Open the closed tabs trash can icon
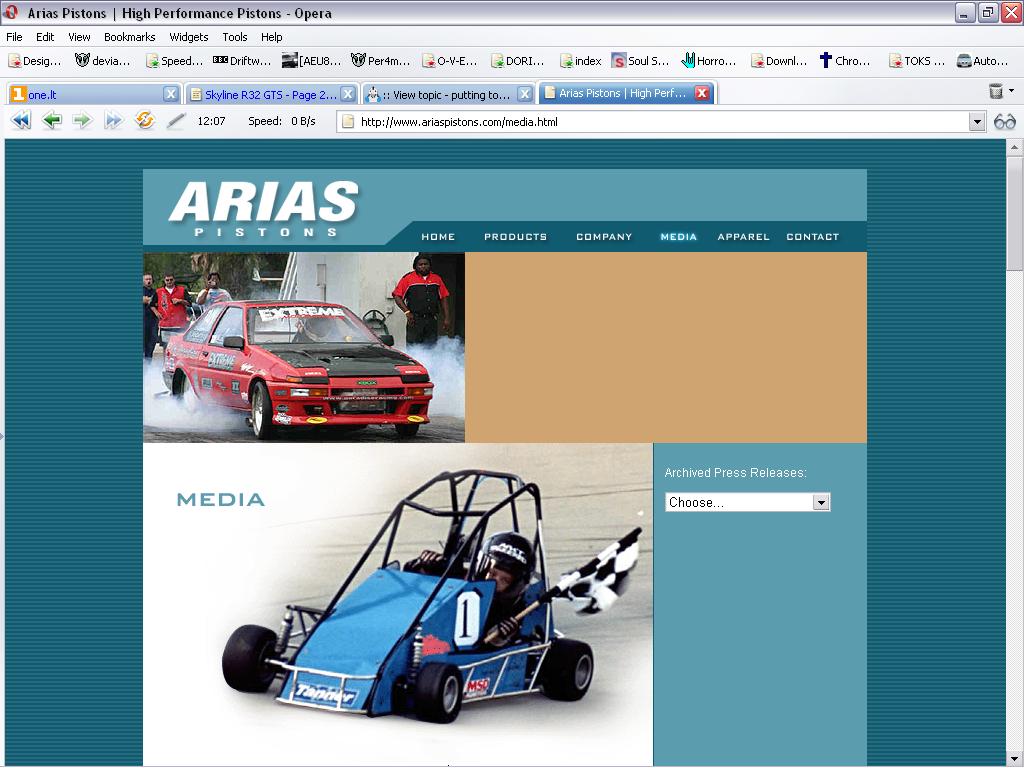Image resolution: width=1024 pixels, height=768 pixels. click(x=995, y=92)
